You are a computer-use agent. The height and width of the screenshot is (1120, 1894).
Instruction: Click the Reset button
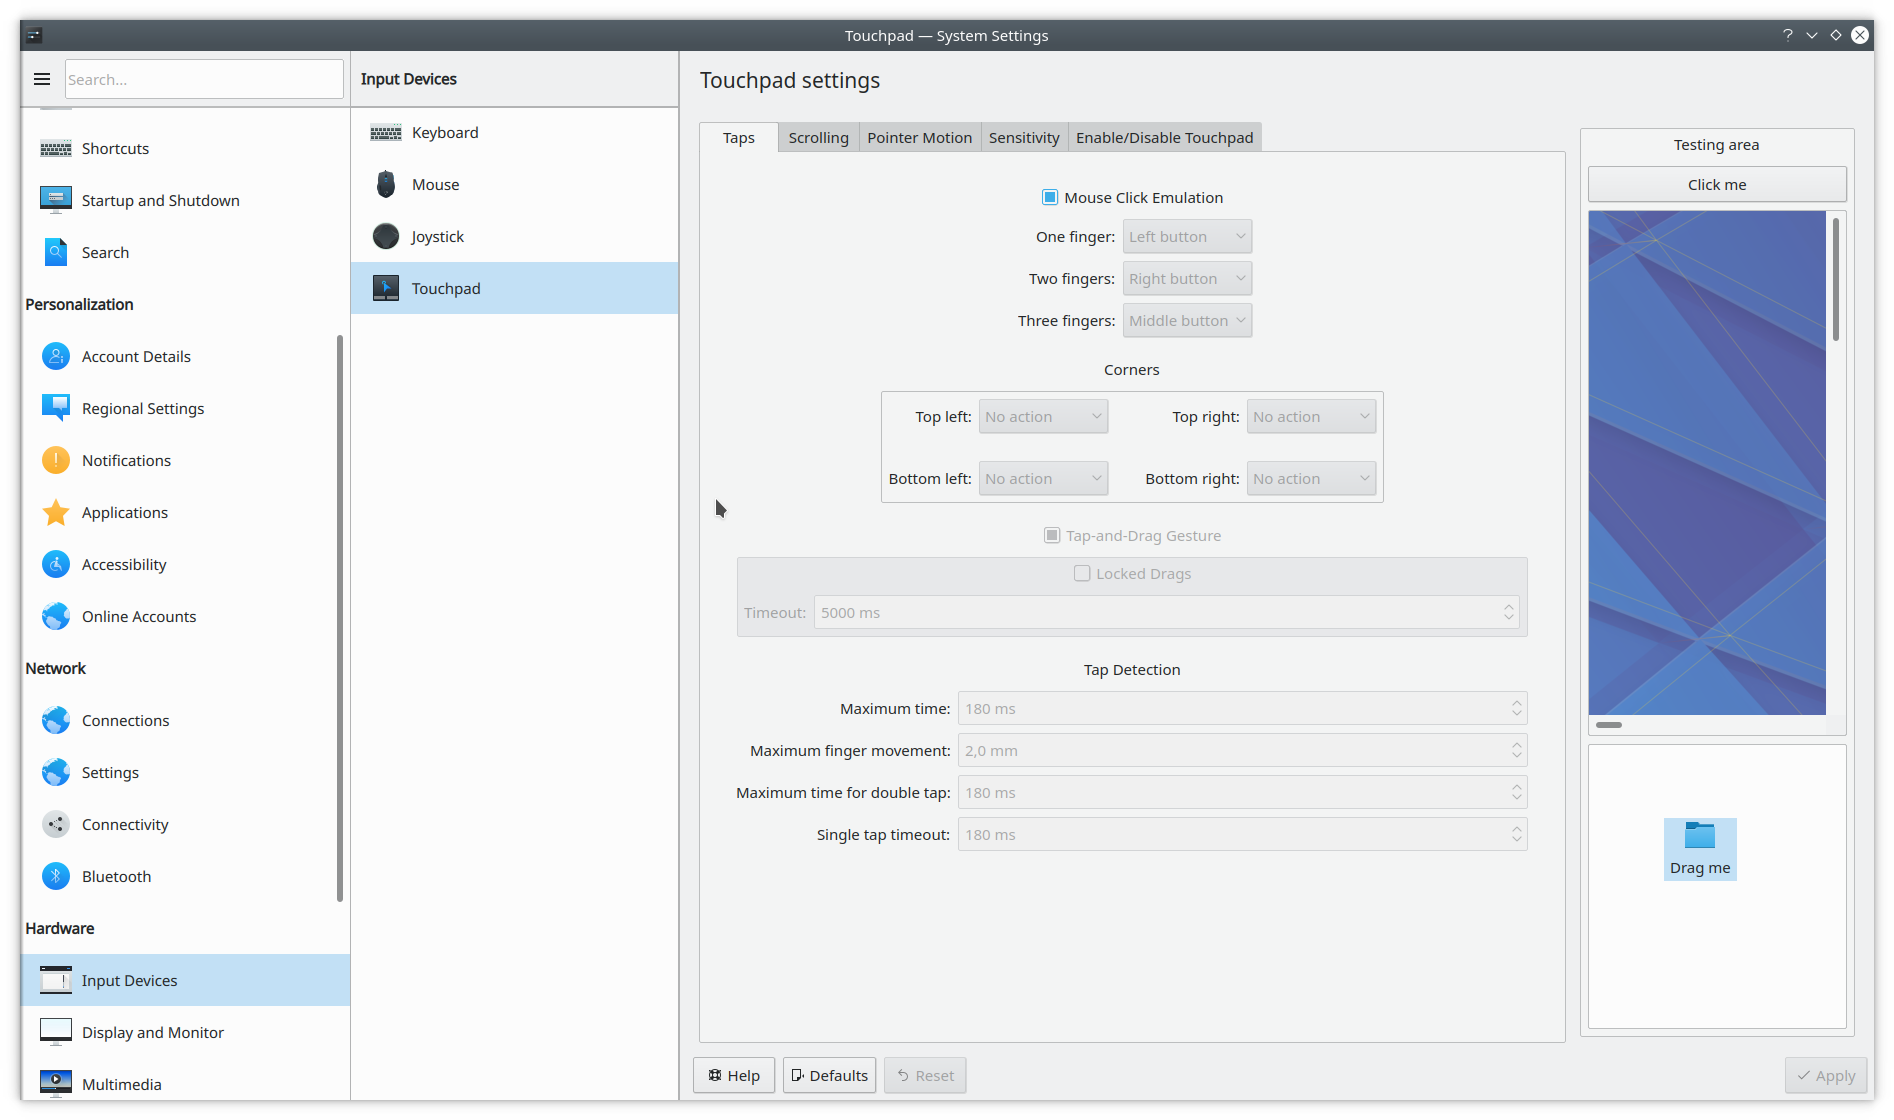coord(925,1076)
